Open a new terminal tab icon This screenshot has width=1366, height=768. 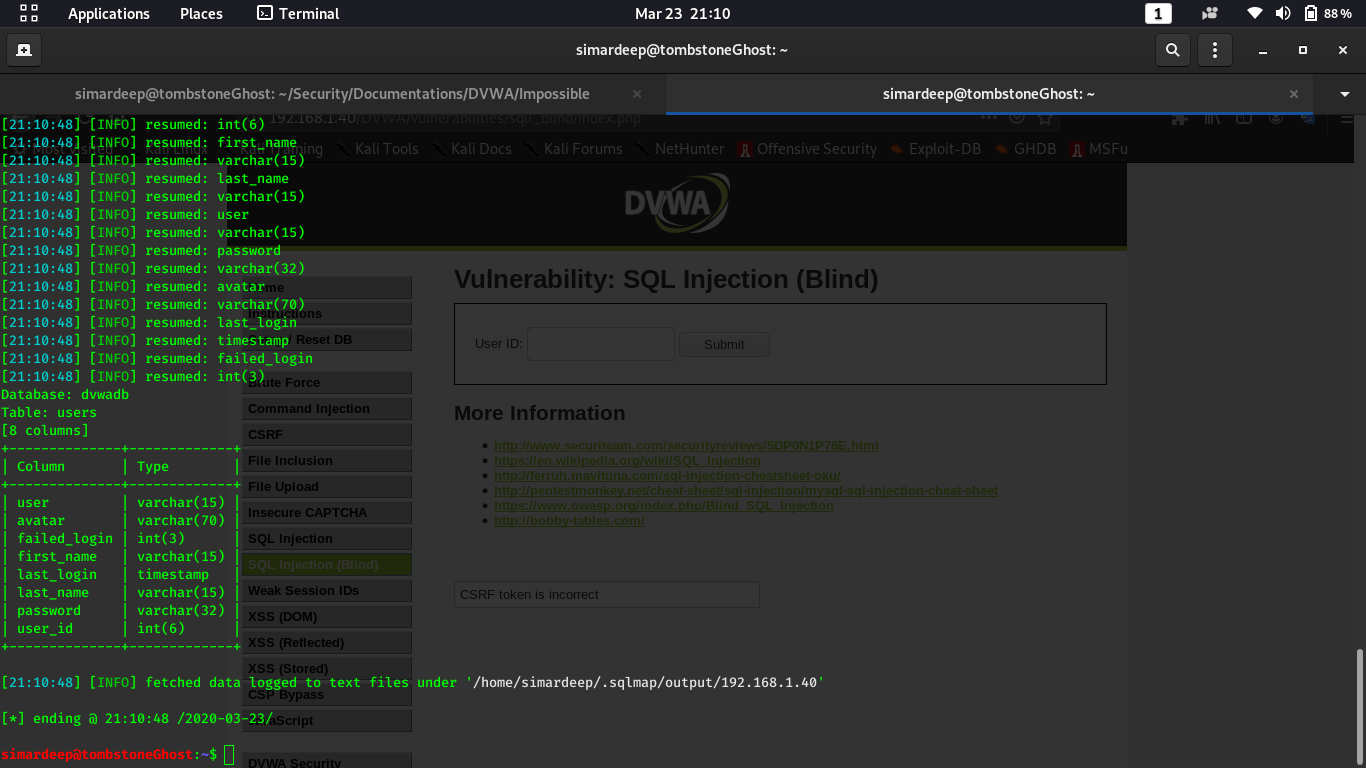pyautogui.click(x=24, y=49)
